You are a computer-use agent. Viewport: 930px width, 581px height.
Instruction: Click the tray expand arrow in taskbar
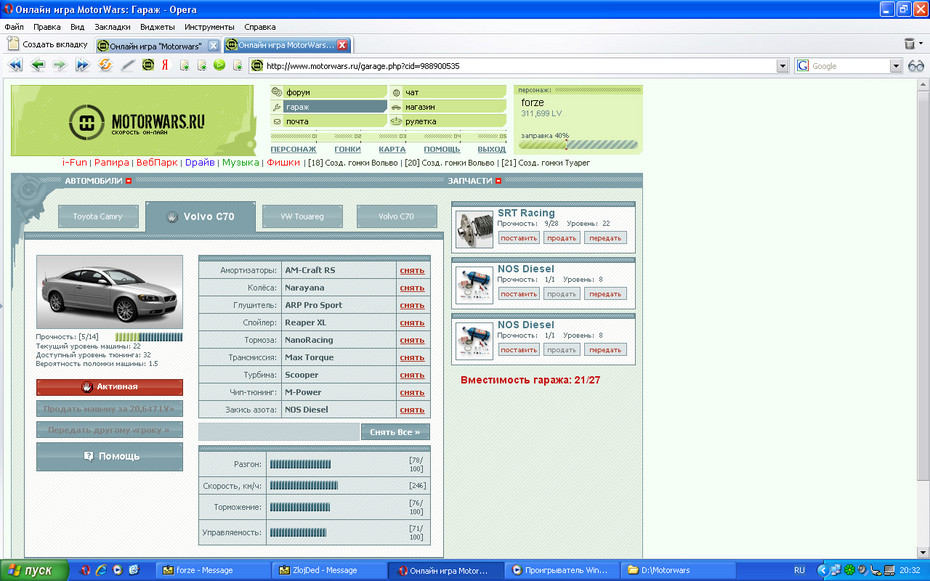pyautogui.click(x=822, y=570)
